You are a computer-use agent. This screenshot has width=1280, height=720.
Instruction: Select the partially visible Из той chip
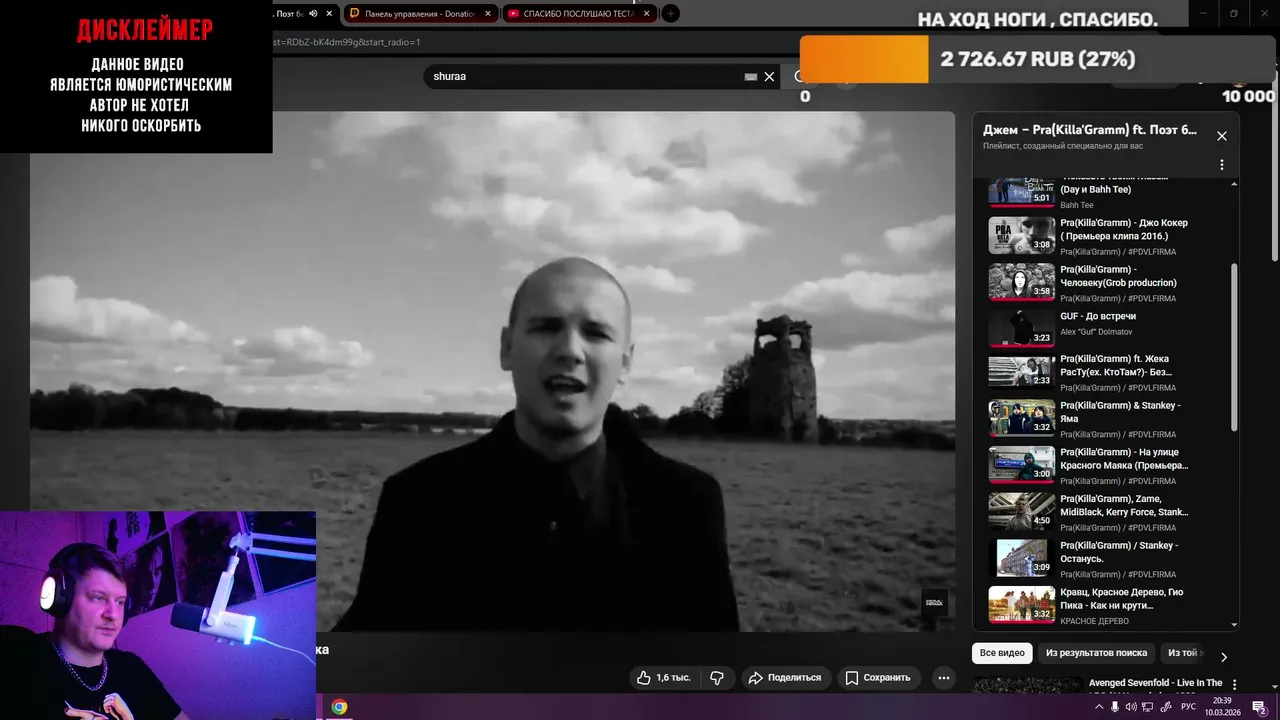click(x=1184, y=653)
